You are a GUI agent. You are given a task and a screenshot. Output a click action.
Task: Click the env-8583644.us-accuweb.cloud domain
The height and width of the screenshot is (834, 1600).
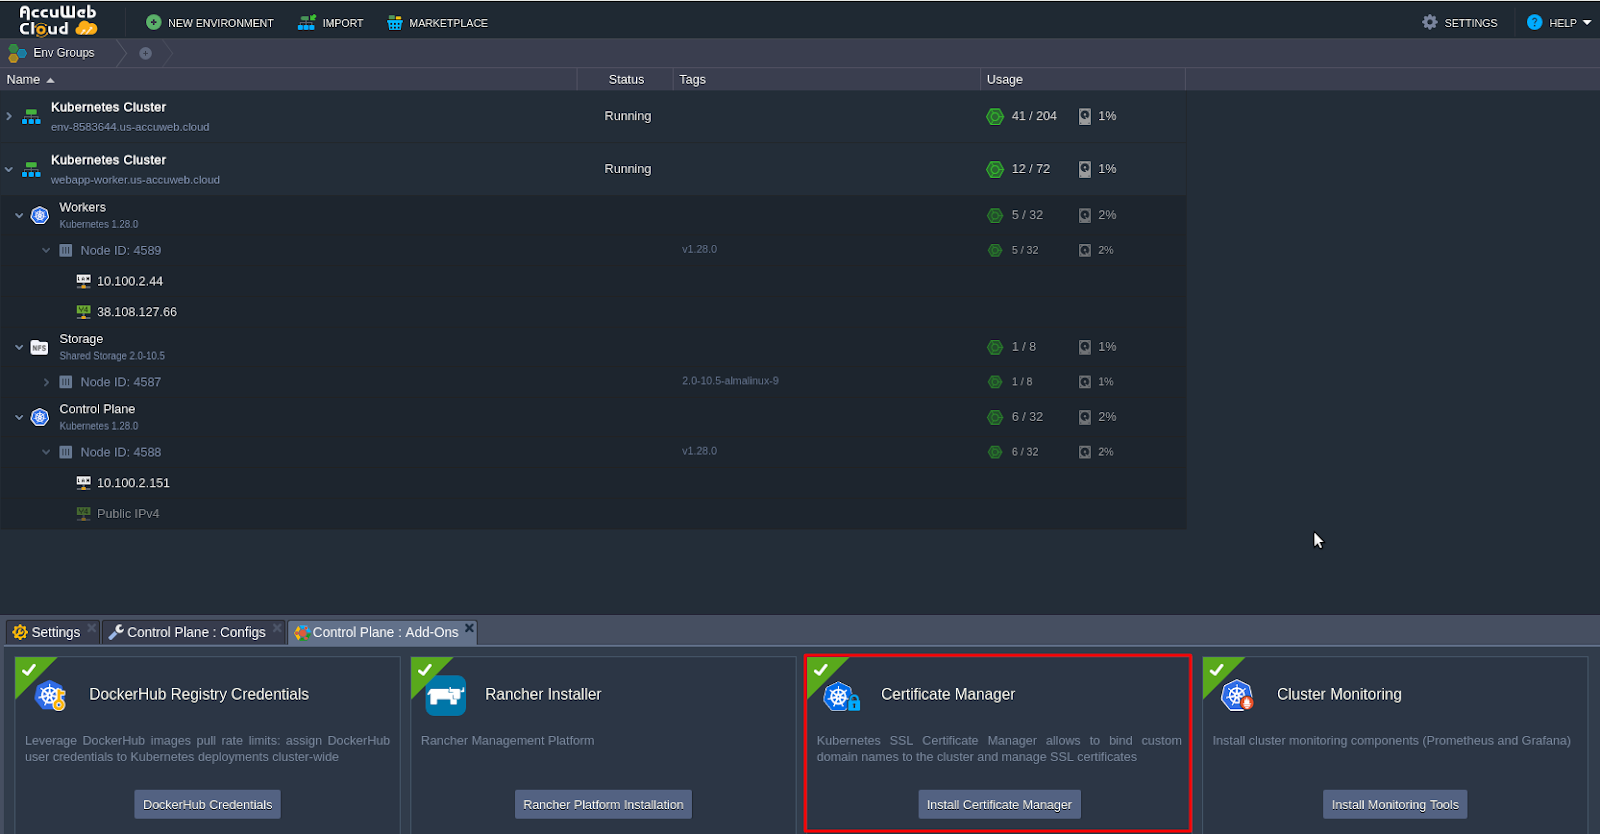coord(130,127)
